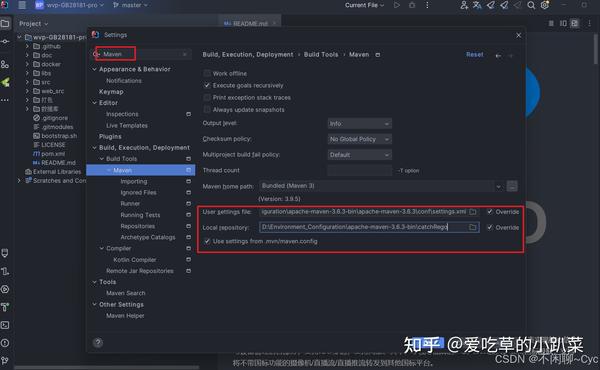Toggle Override checkbox for User settings file
Viewport: 600px width, 370px height.
coord(490,212)
